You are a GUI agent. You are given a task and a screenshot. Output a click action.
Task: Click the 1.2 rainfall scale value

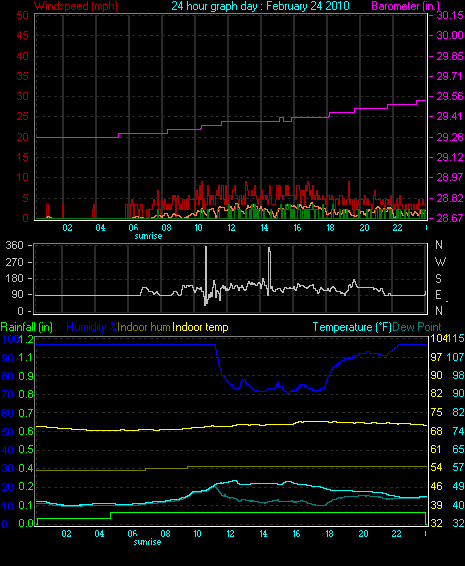coord(26,339)
